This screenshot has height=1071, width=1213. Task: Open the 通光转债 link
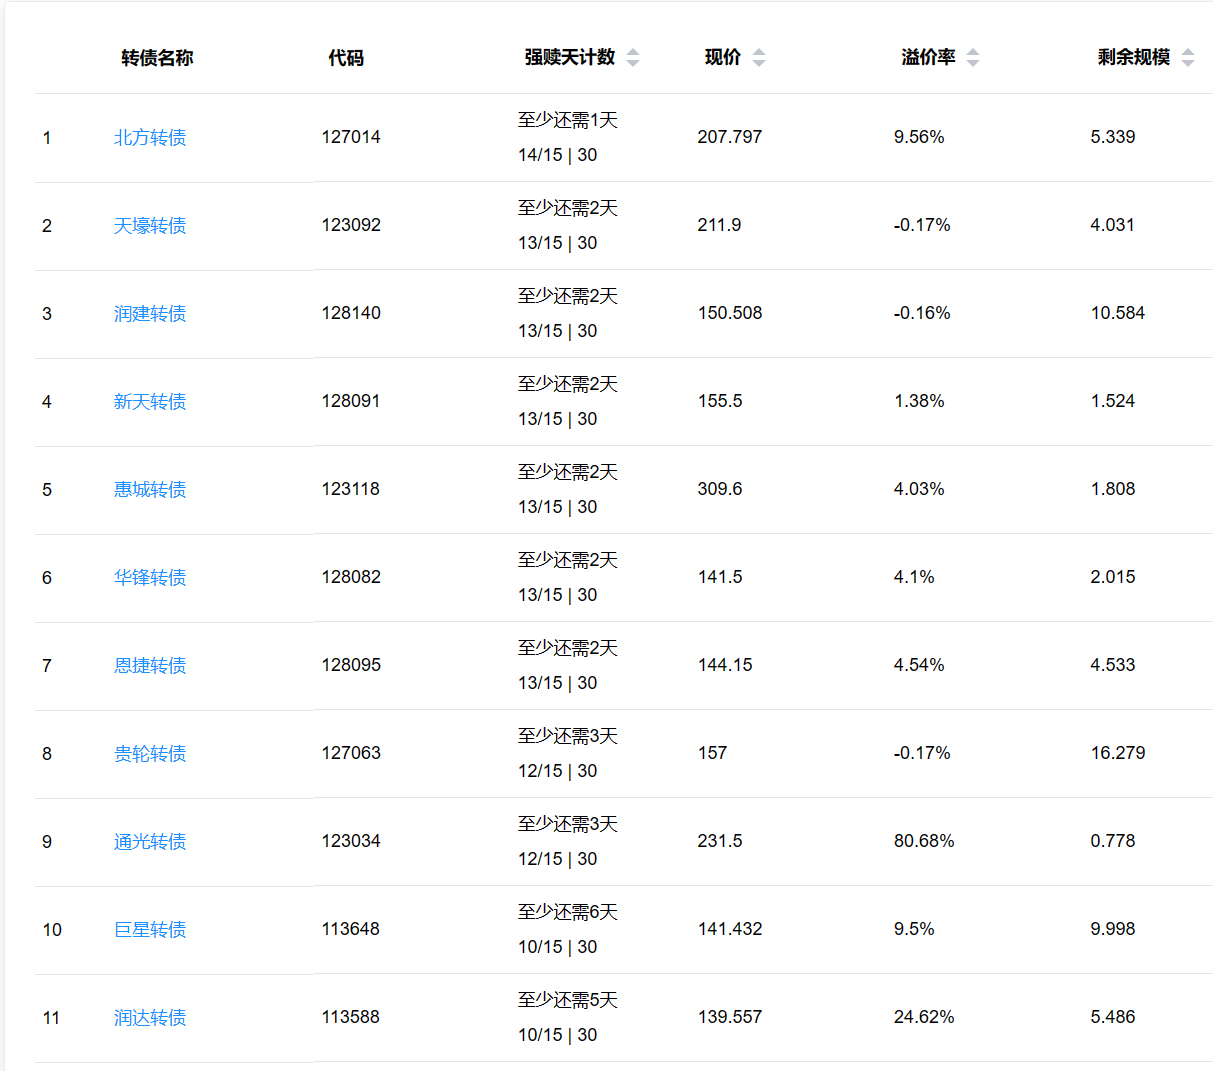pyautogui.click(x=150, y=842)
